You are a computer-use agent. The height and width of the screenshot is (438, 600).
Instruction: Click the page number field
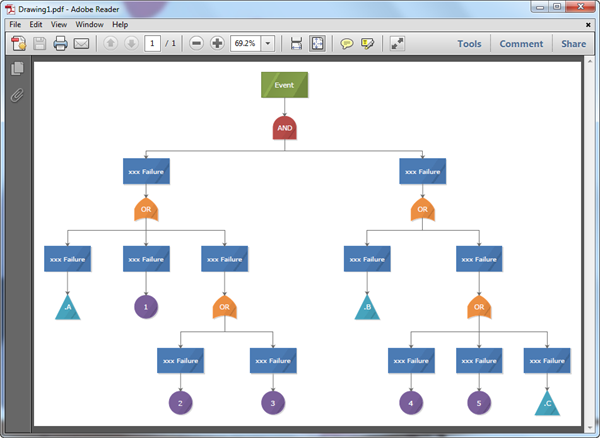click(152, 43)
